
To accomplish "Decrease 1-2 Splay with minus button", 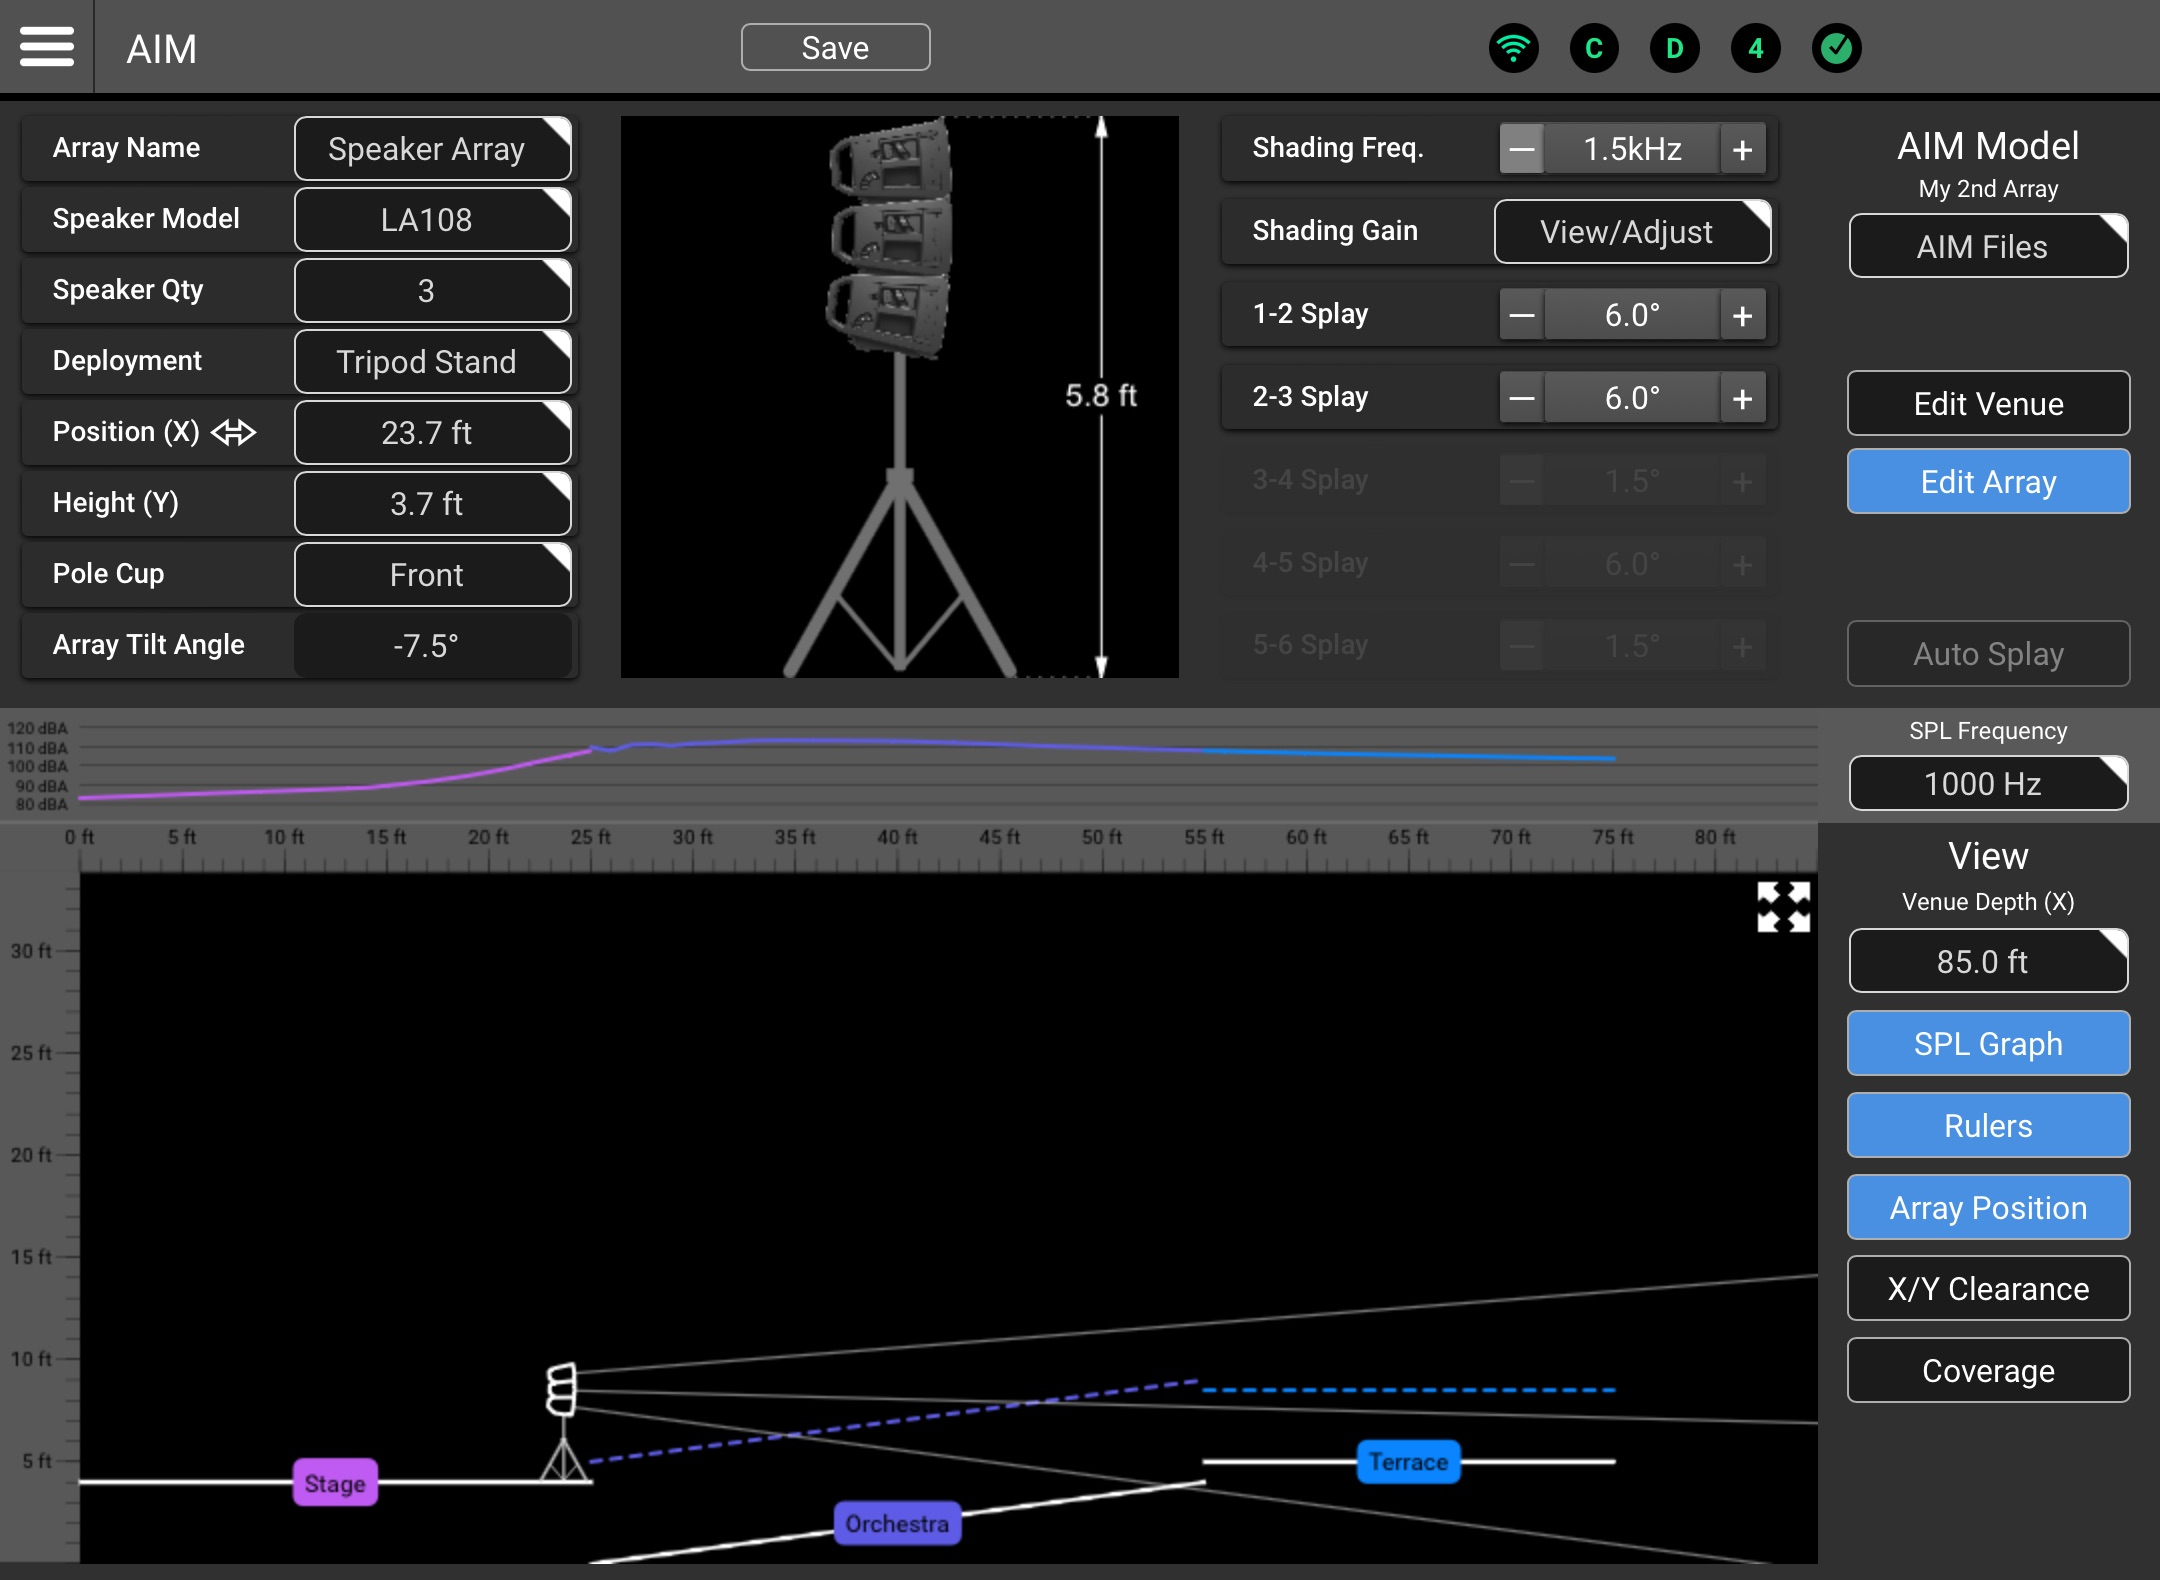I will 1522,316.
